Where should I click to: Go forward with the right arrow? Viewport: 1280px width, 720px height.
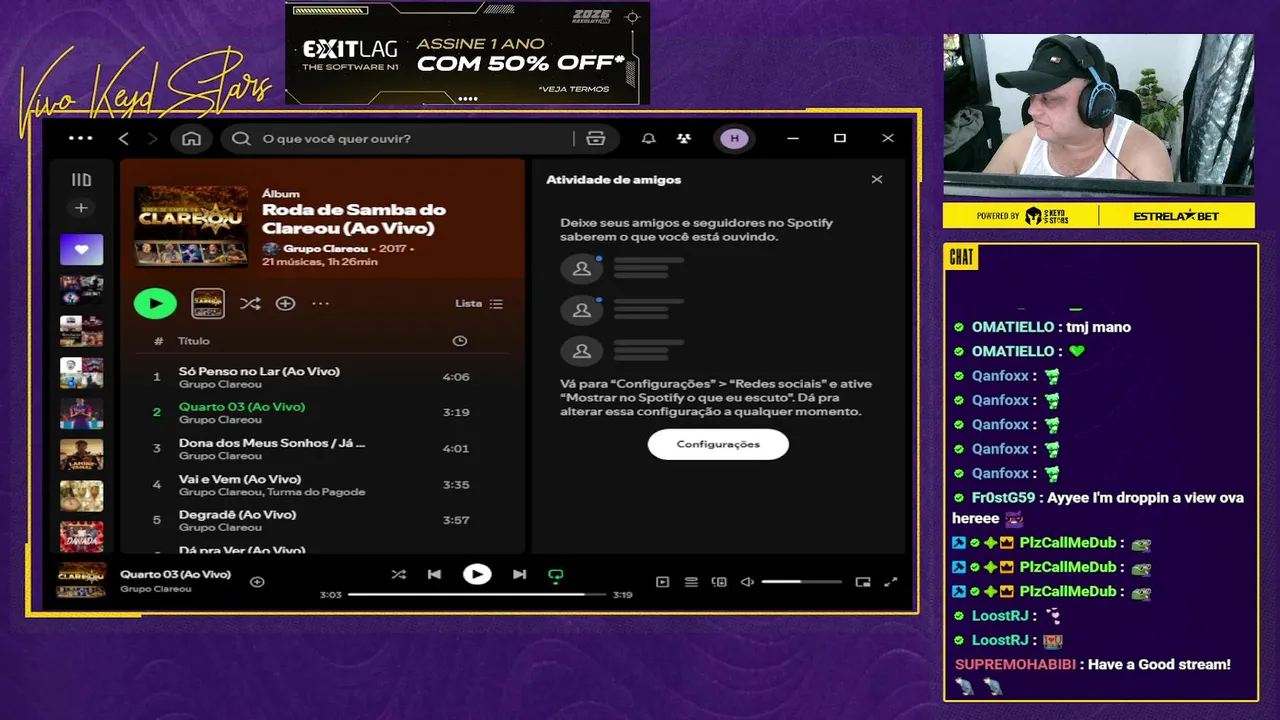(x=153, y=139)
